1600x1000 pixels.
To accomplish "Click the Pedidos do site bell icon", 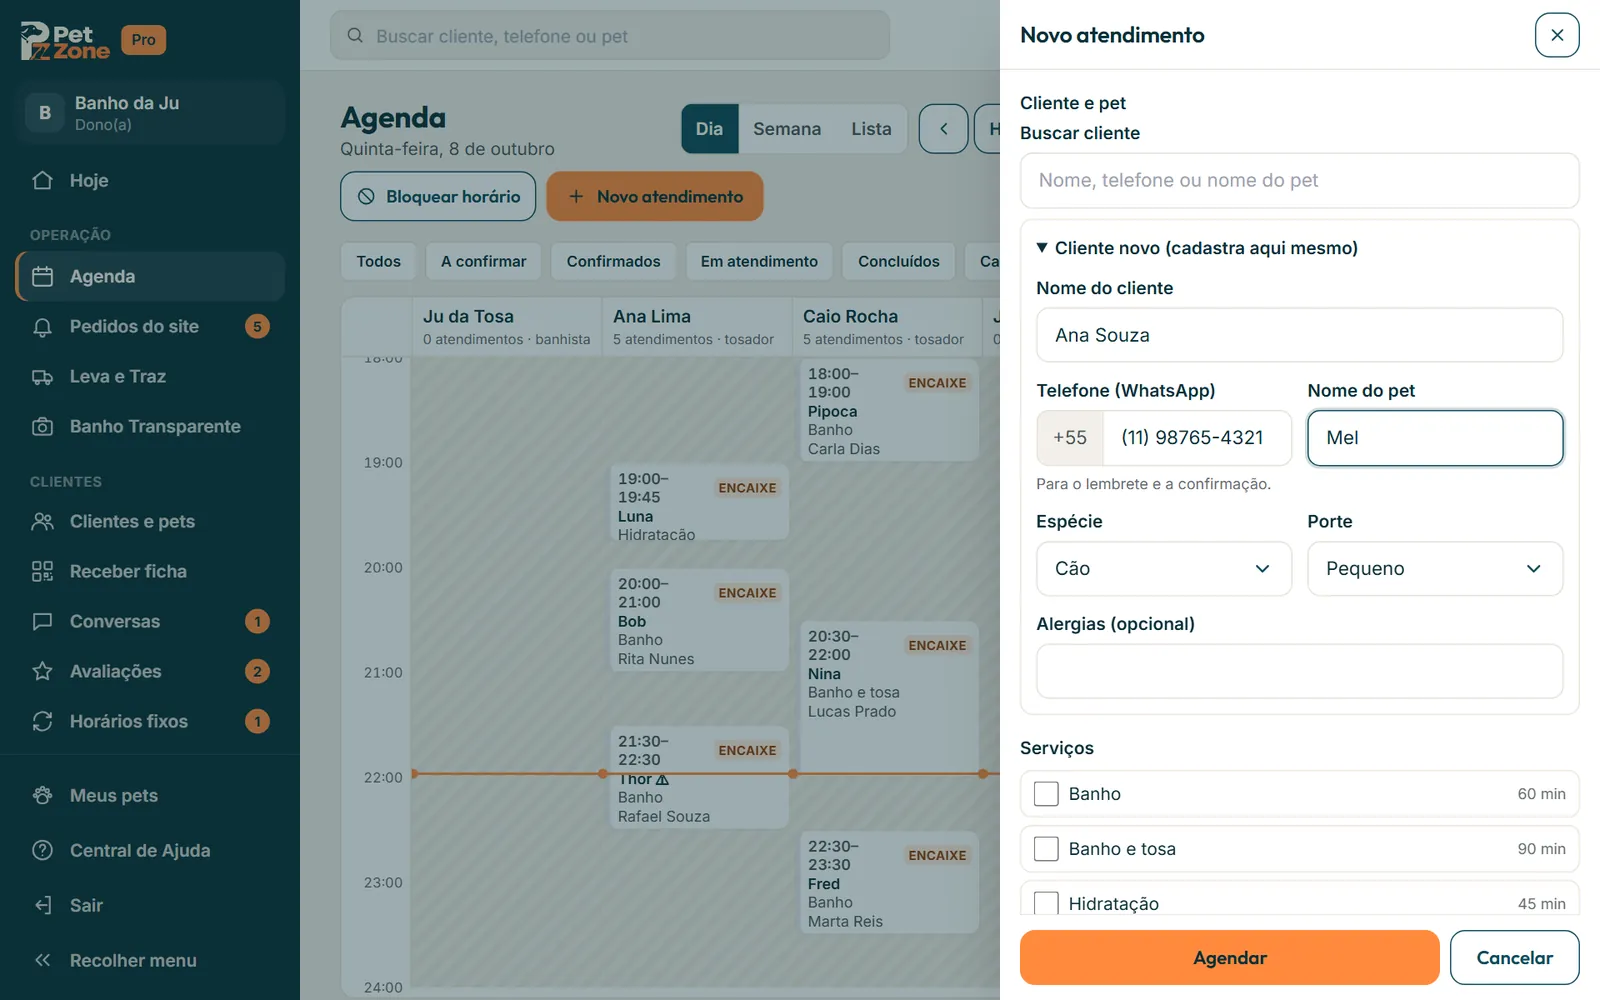I will coord(42,327).
